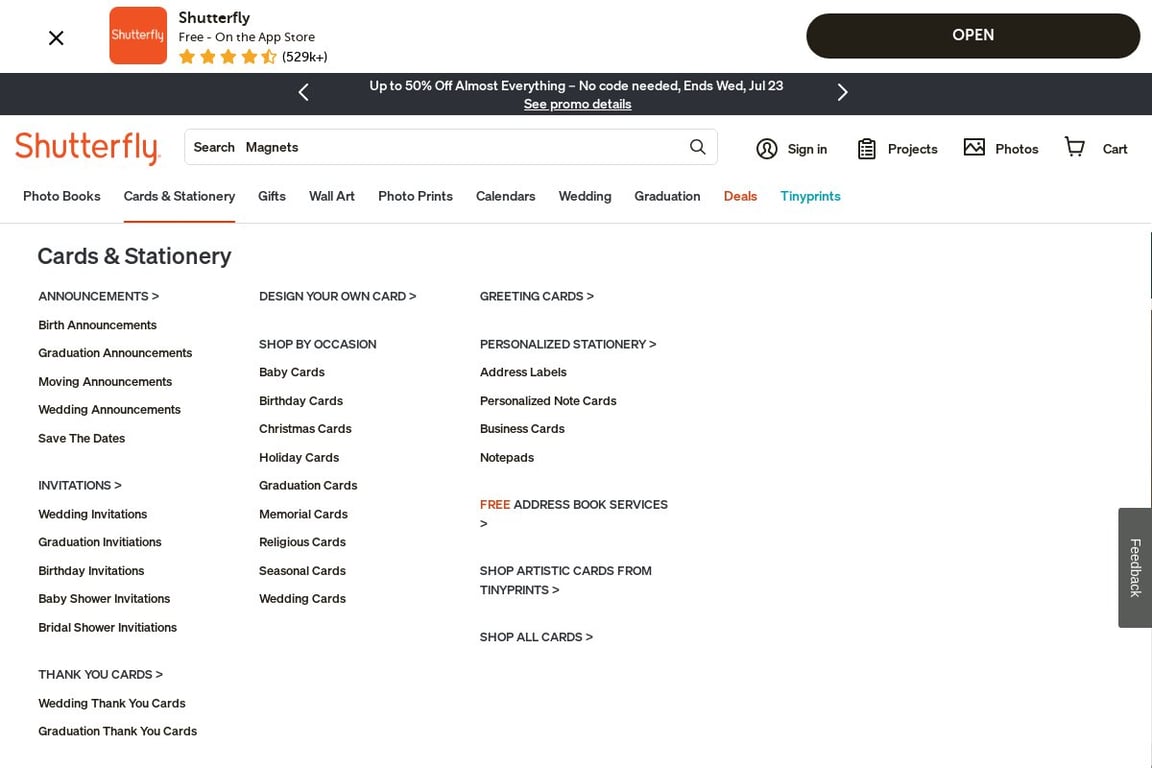This screenshot has width=1152, height=768.
Task: Open Free Address Book Services
Action: pyautogui.click(x=574, y=514)
